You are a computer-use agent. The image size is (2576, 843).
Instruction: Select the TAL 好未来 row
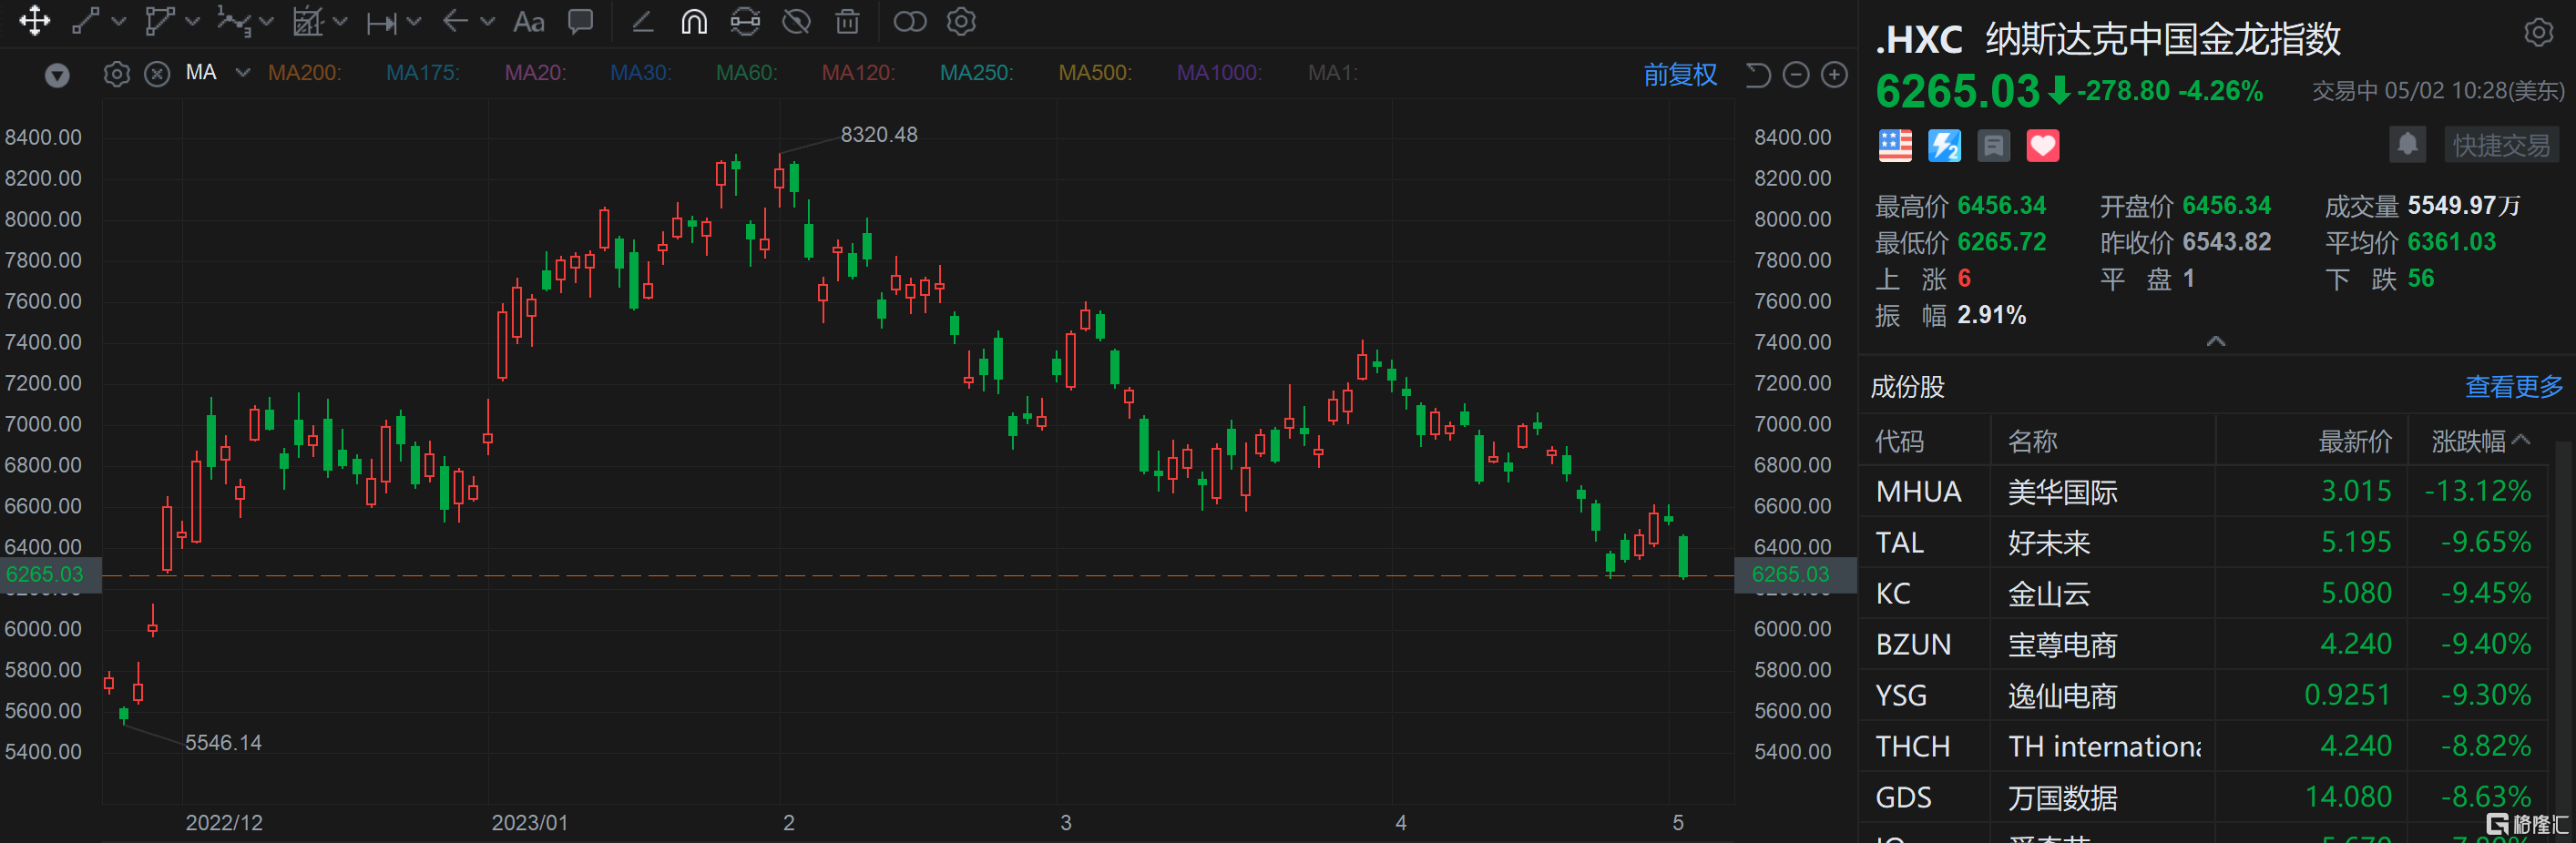click(x=2205, y=543)
